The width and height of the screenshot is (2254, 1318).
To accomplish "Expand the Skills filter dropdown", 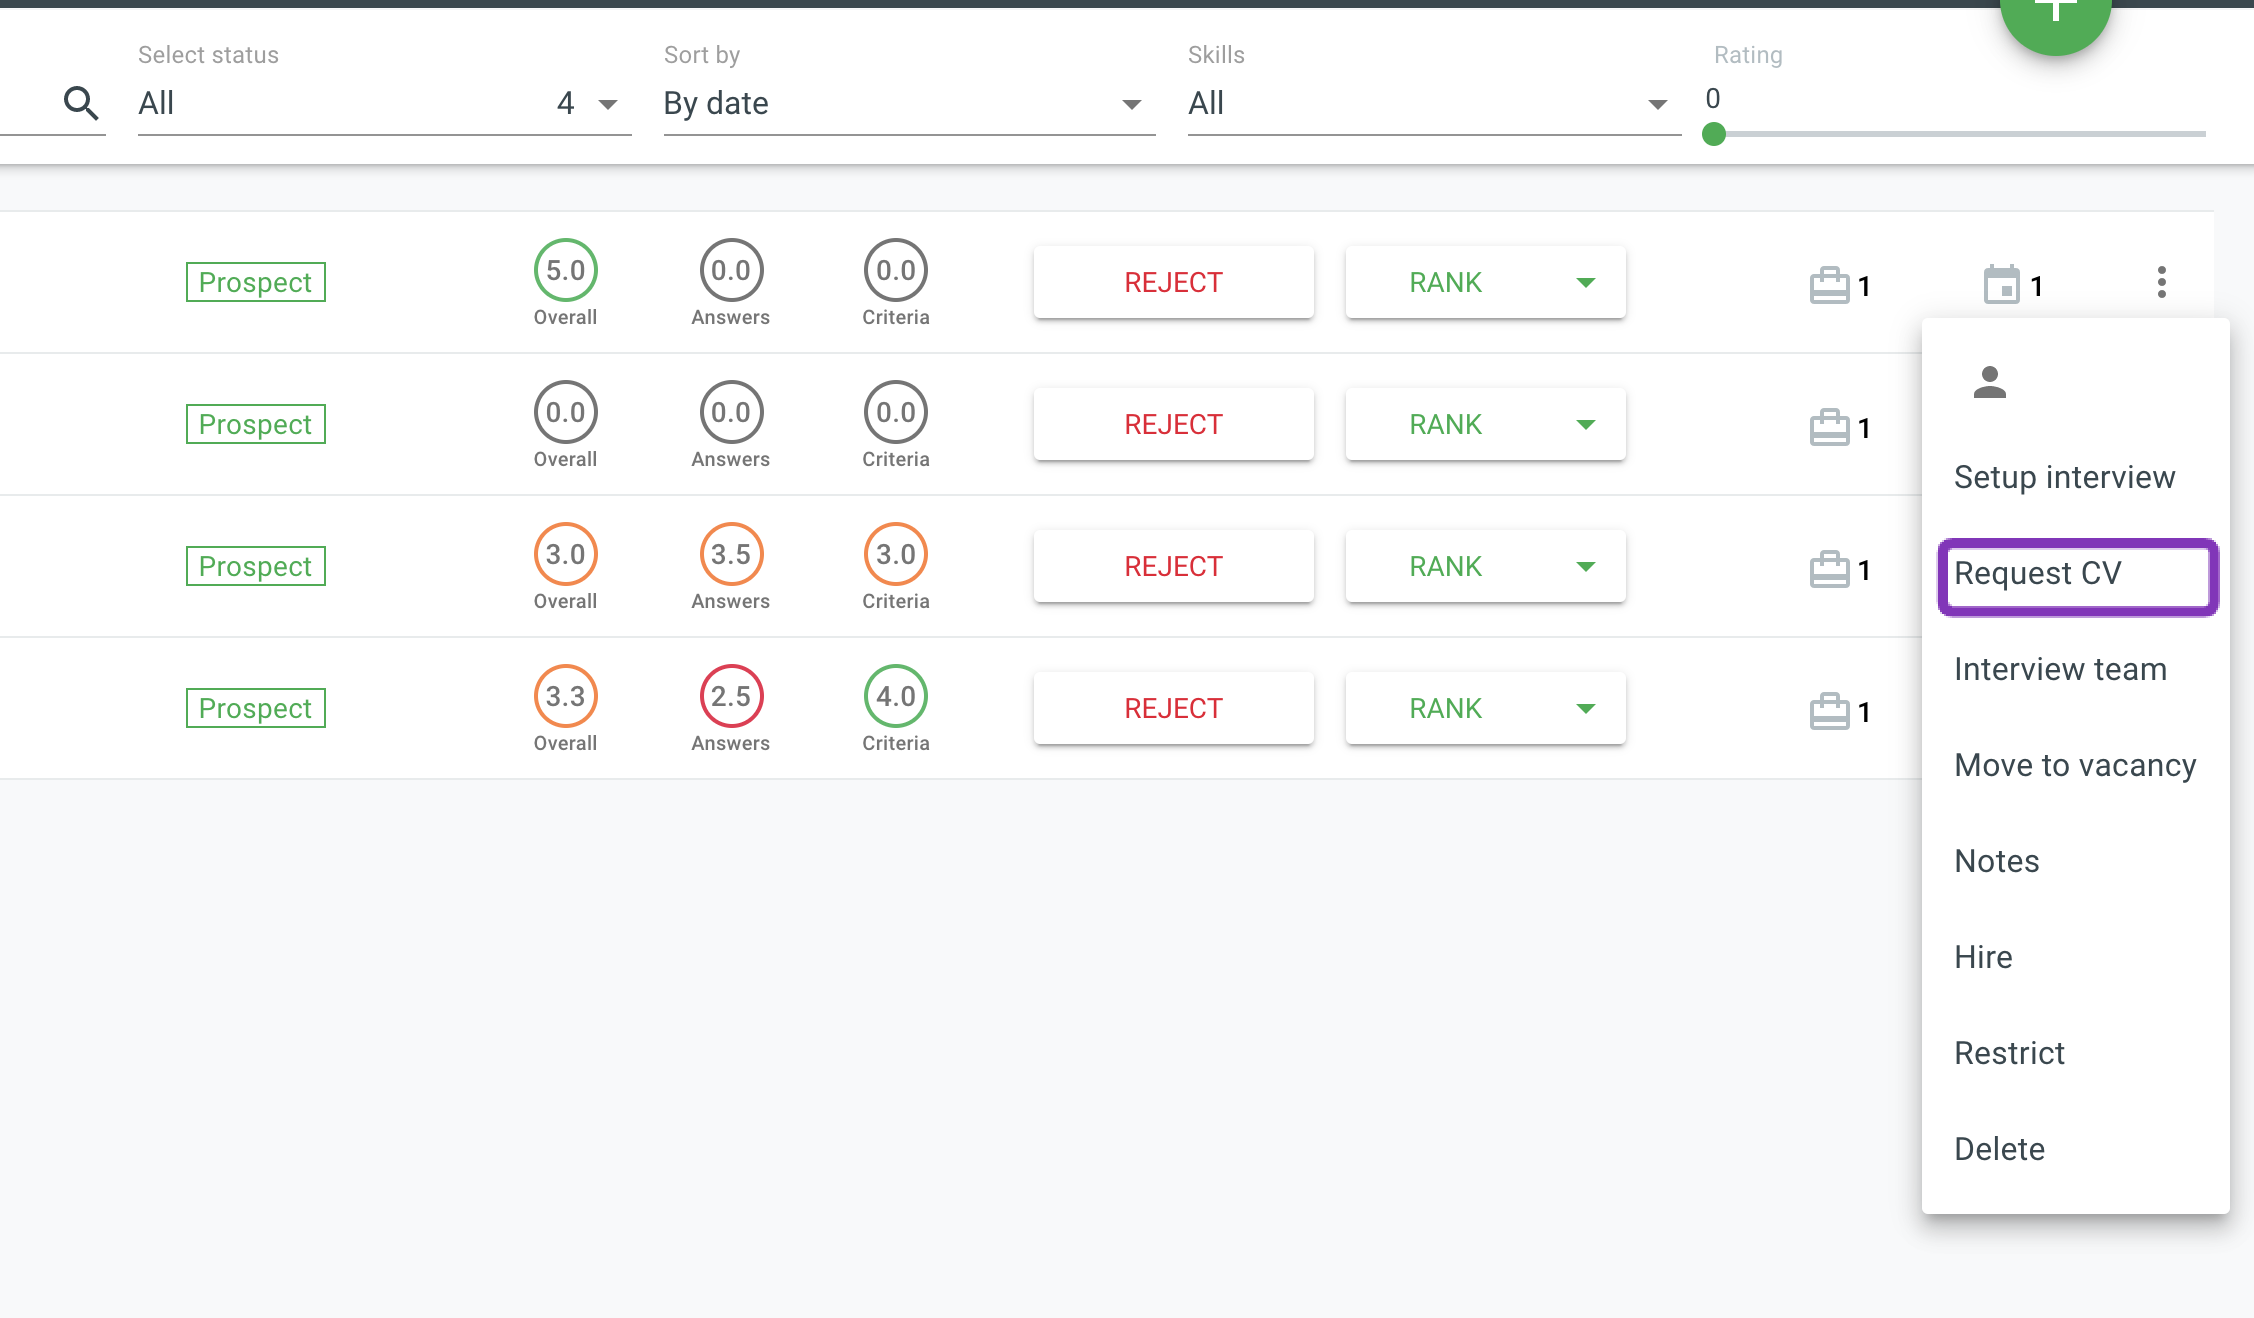I will point(1432,103).
